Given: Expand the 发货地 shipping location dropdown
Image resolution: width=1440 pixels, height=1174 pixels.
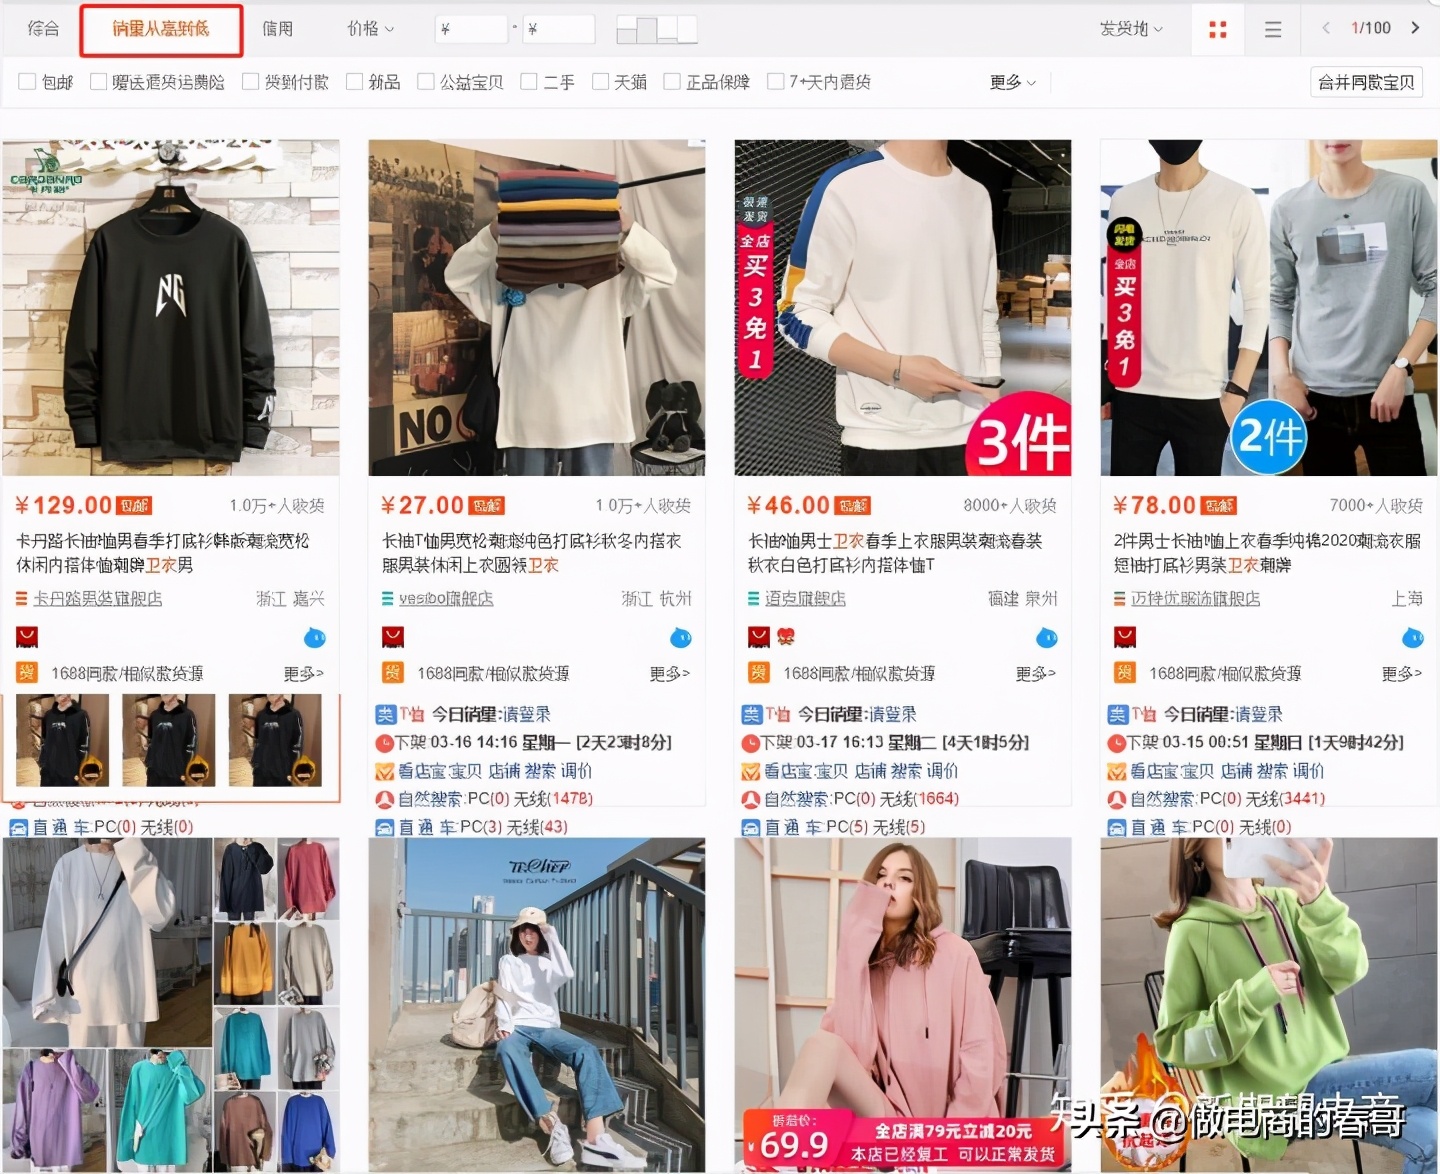Looking at the screenshot, I should point(1130,29).
